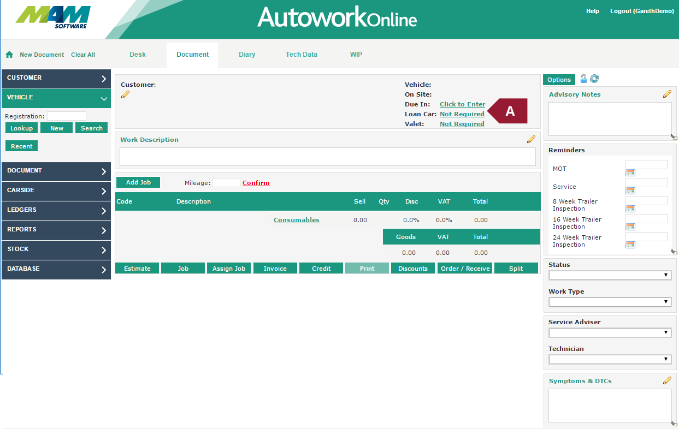
Task: Expand the Reports sidebar section
Action: pos(56,229)
